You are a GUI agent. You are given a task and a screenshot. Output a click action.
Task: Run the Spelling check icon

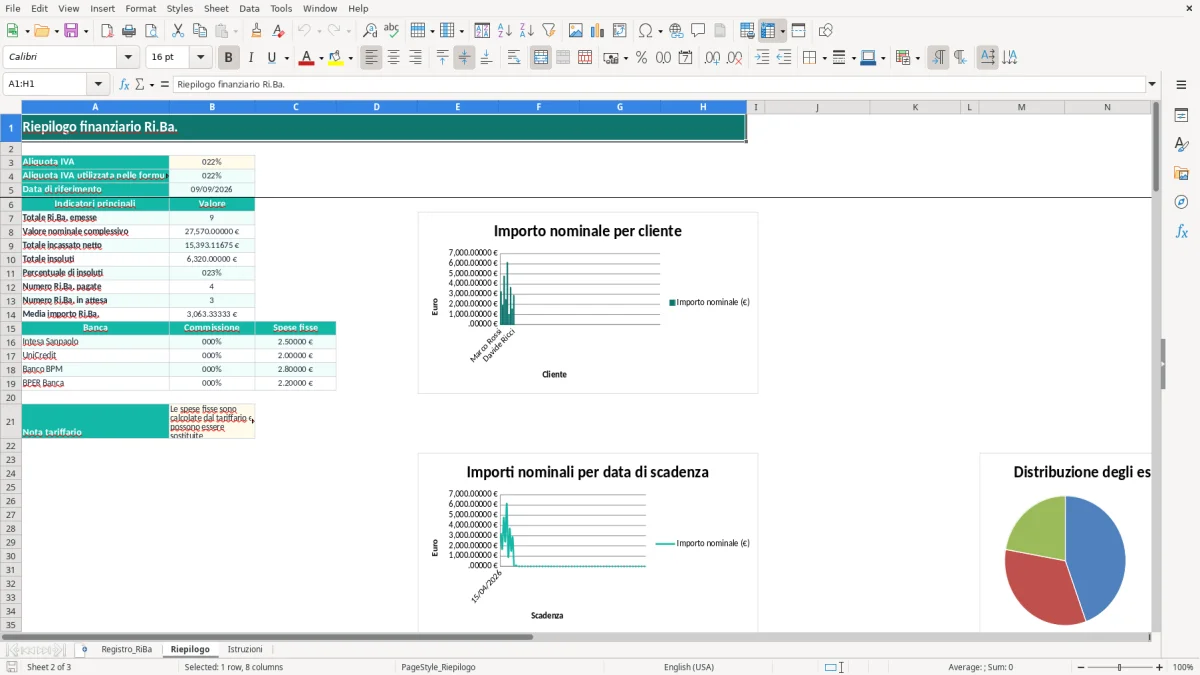[392, 31]
